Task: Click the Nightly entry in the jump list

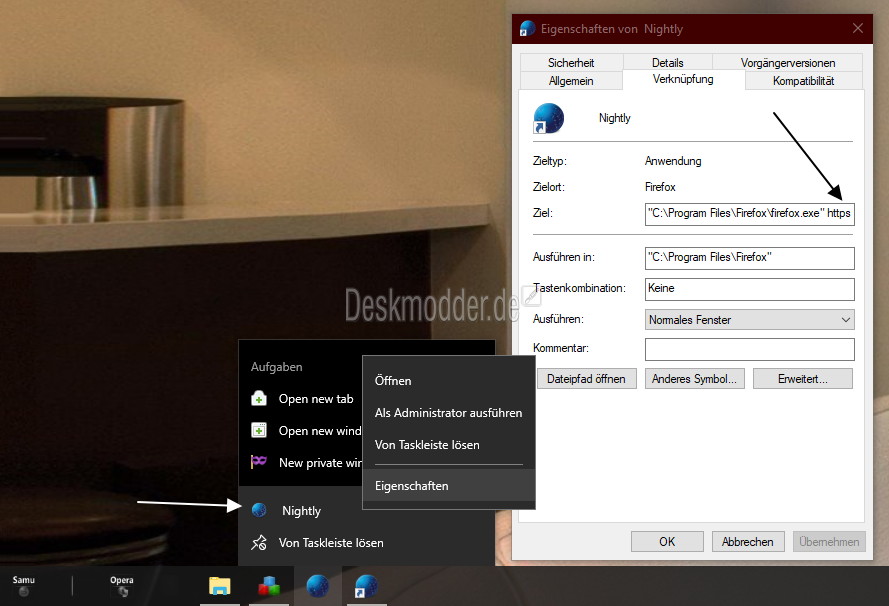Action: (x=301, y=511)
